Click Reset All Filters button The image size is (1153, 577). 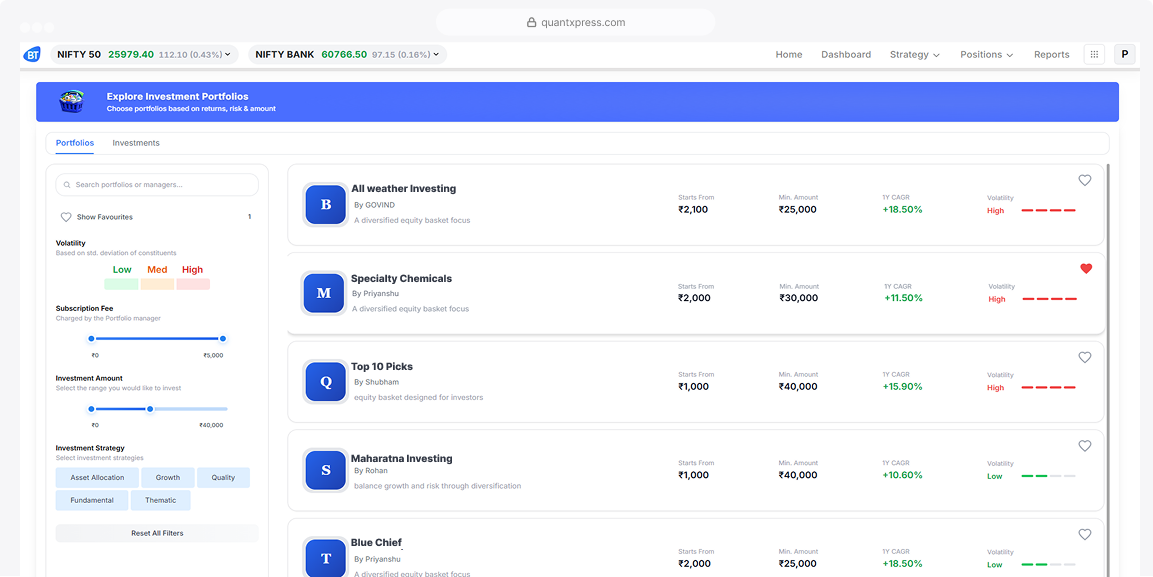pos(157,533)
